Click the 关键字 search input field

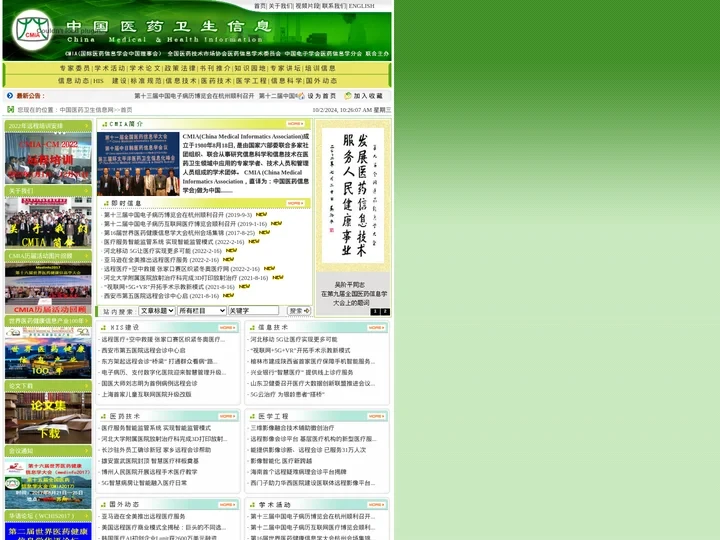click(253, 311)
